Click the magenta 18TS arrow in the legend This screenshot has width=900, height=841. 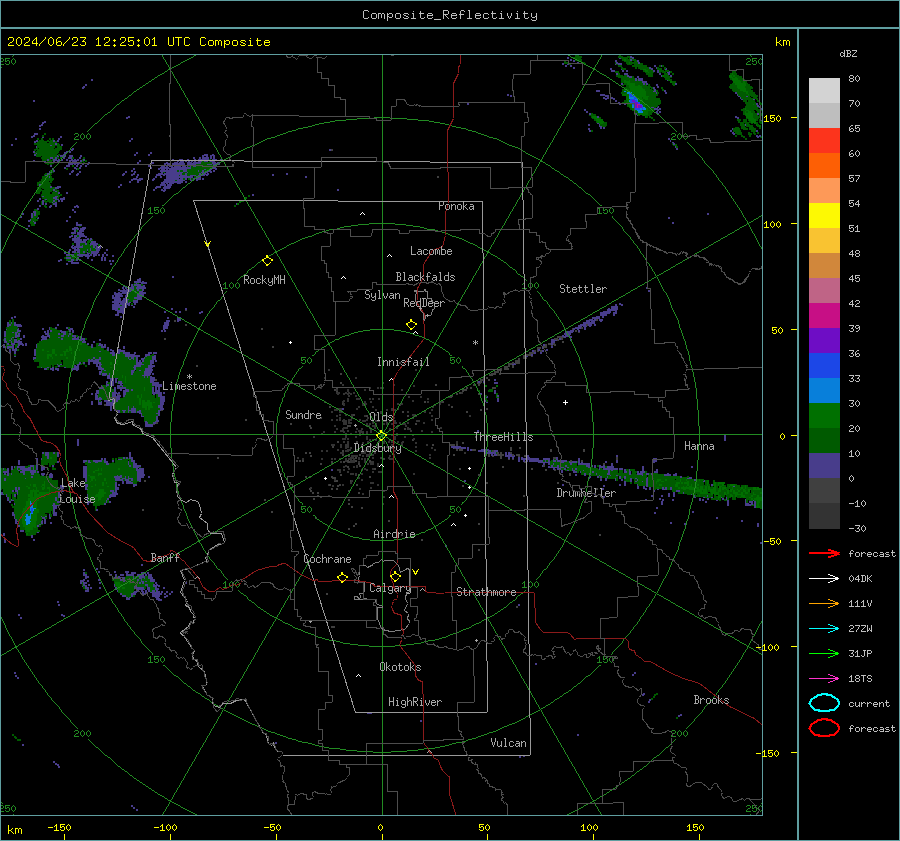point(824,679)
